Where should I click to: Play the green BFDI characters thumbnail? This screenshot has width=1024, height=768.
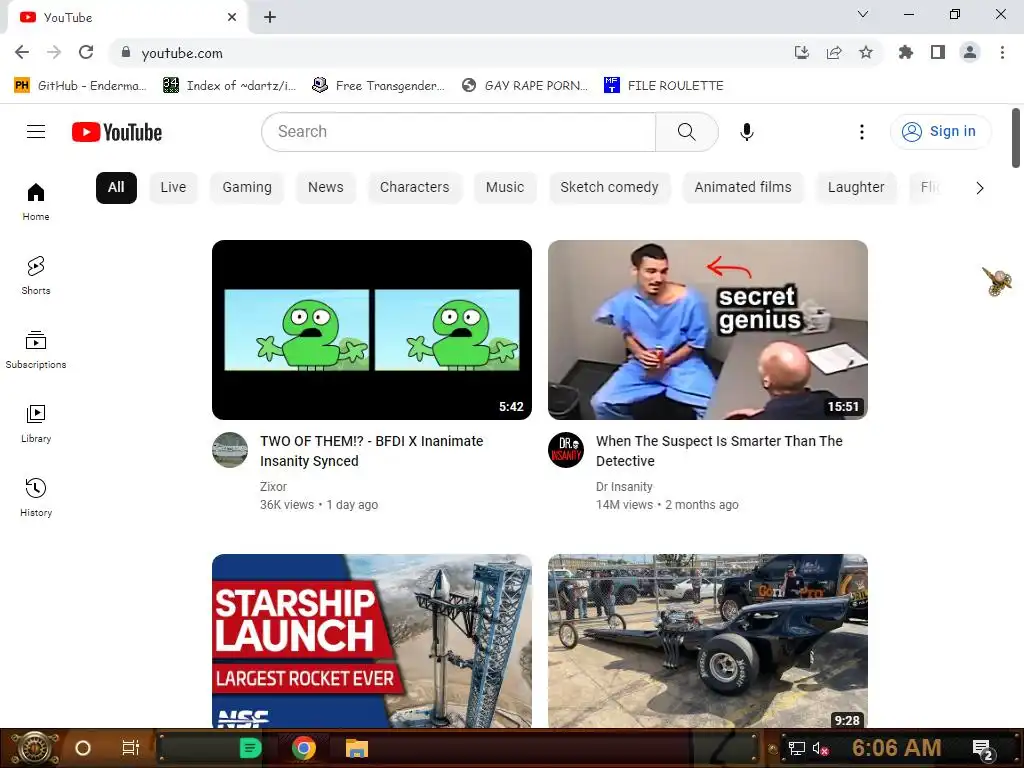tap(372, 330)
